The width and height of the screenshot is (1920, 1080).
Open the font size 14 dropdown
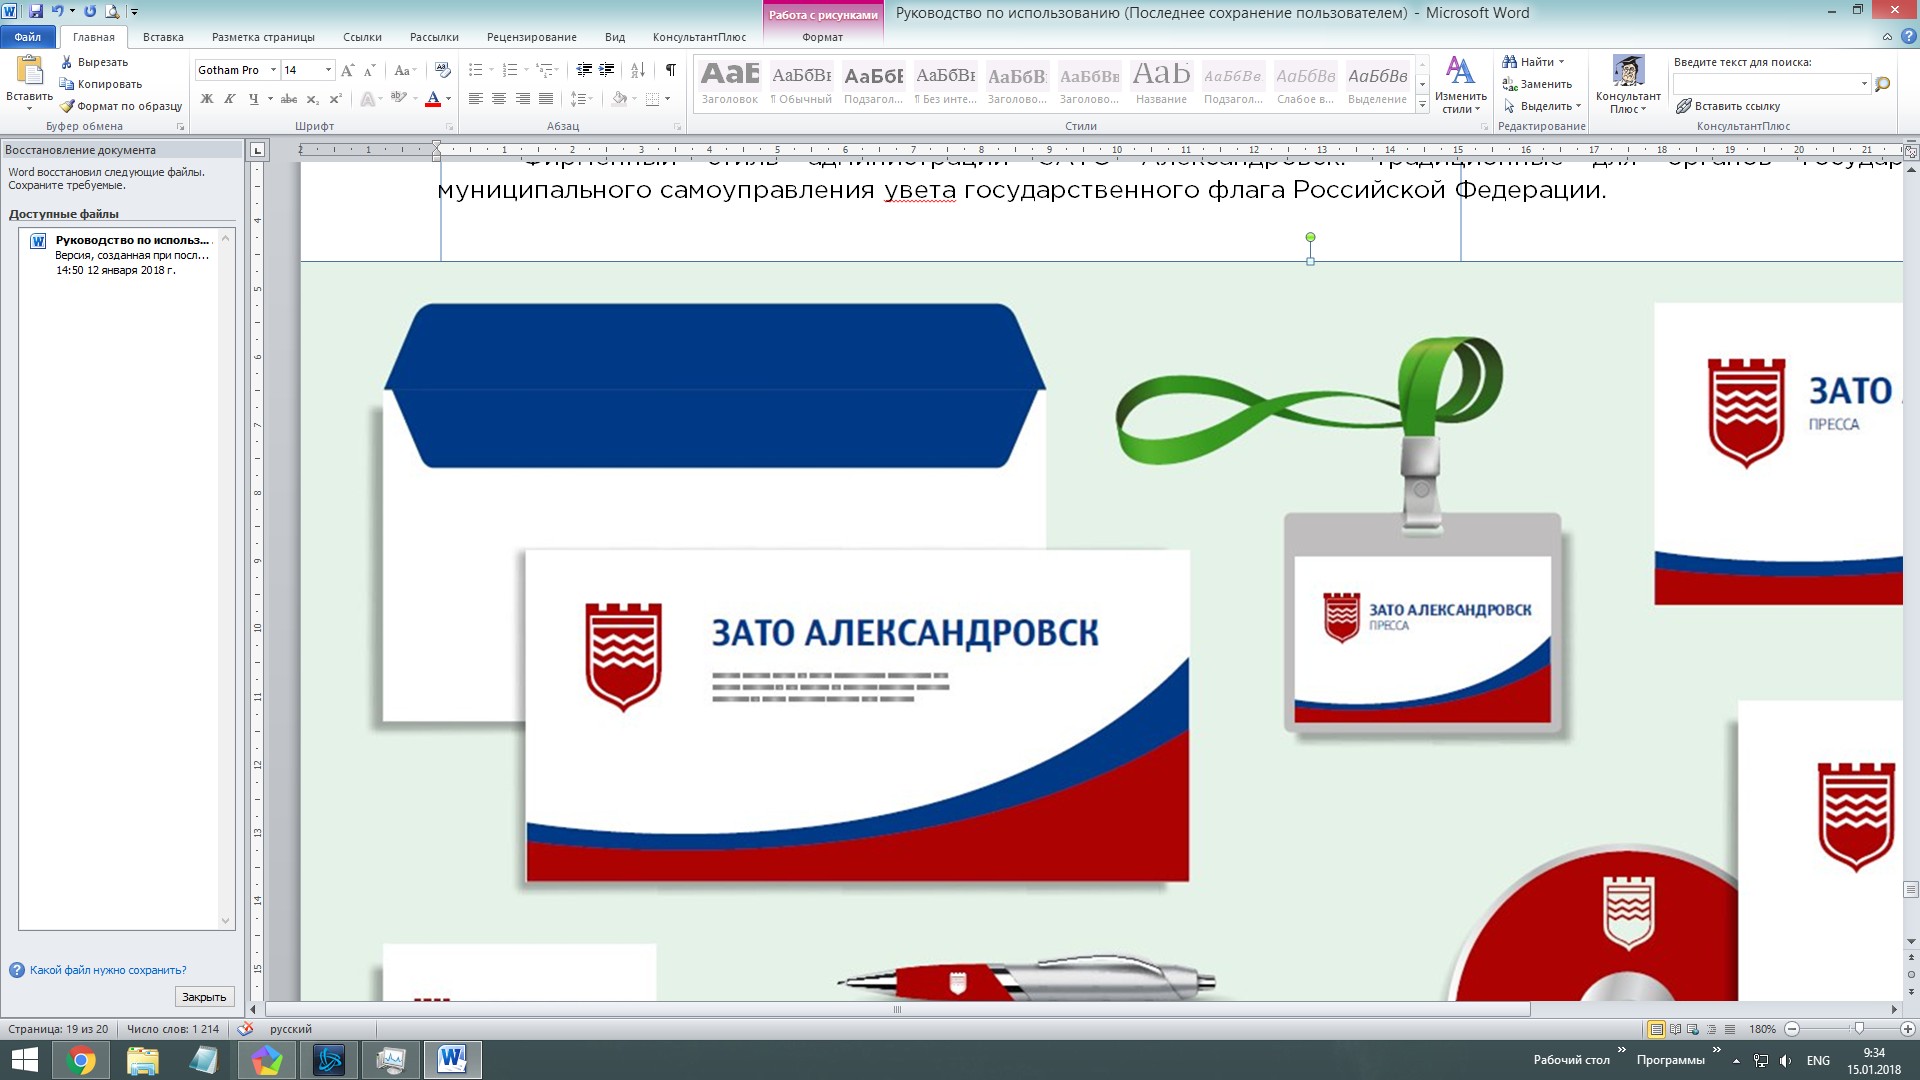[x=328, y=70]
